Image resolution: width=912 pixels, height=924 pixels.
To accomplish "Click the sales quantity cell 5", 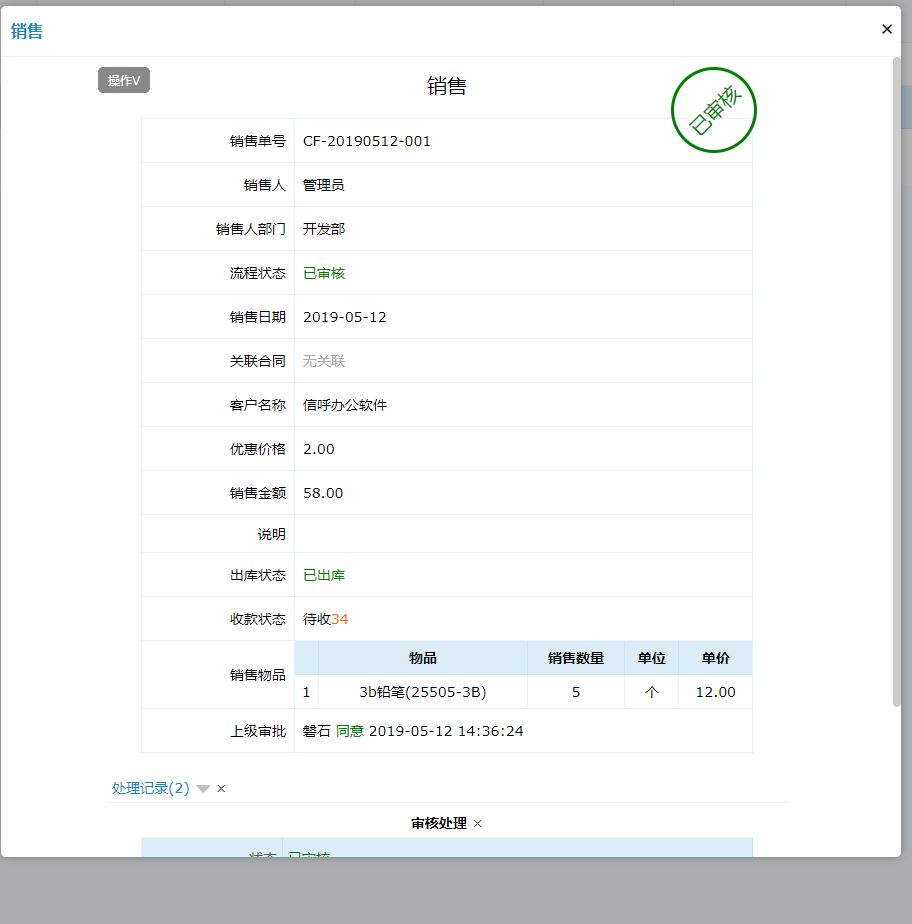I will pyautogui.click(x=576, y=692).
